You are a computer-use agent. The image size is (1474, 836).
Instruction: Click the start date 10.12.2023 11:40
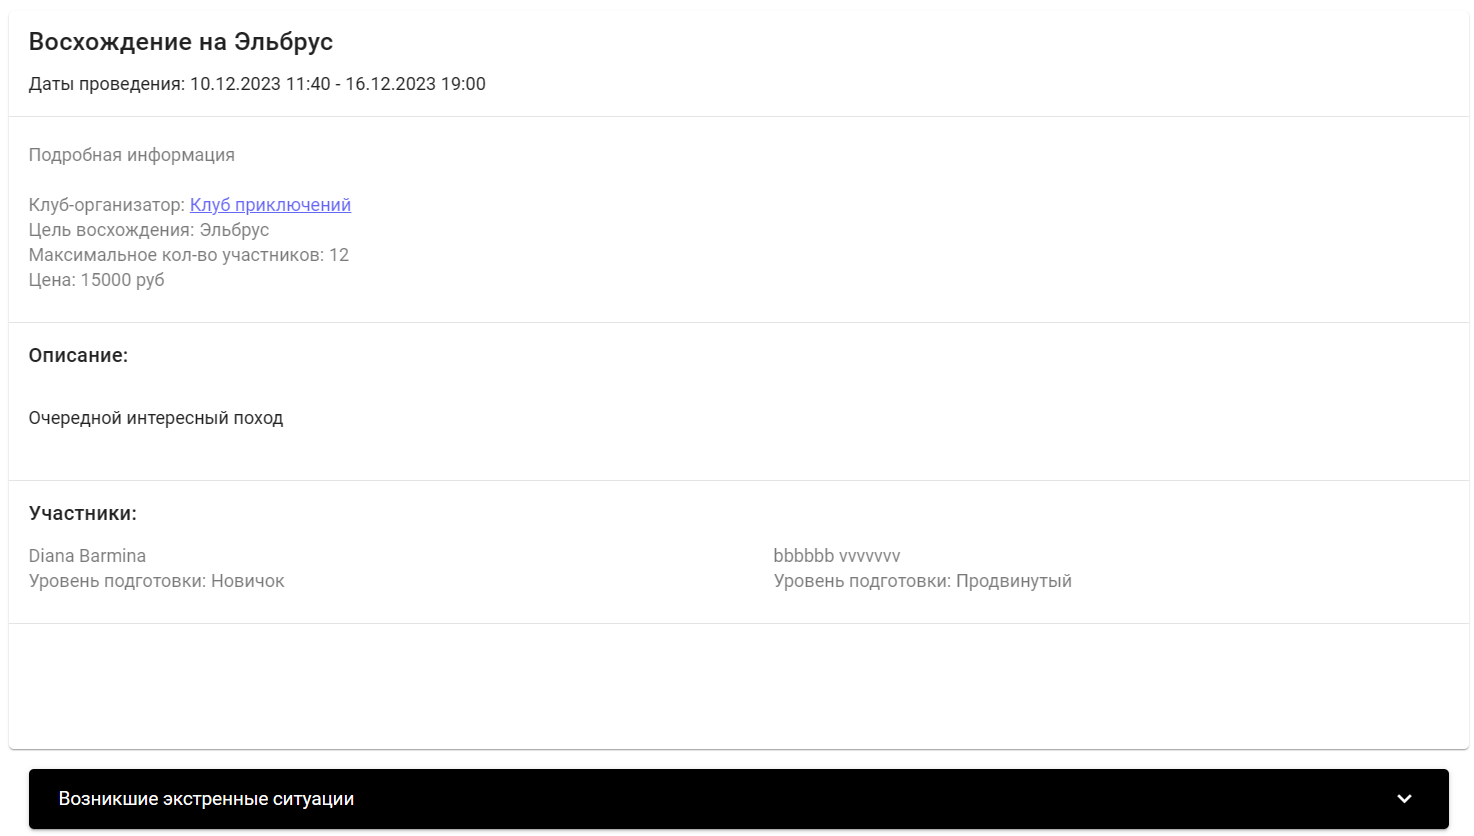tap(260, 84)
